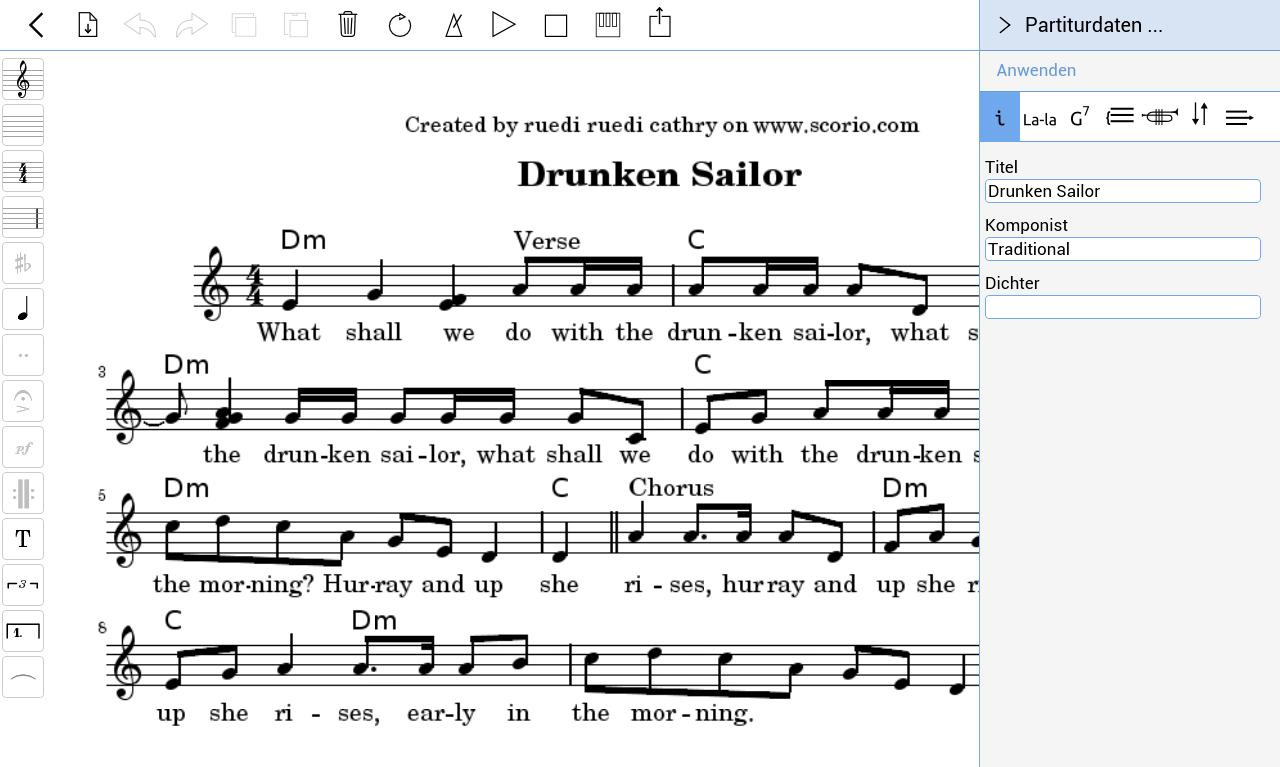This screenshot has width=1280, height=767.
Task: Select the staff lines tool
Action: (23, 125)
